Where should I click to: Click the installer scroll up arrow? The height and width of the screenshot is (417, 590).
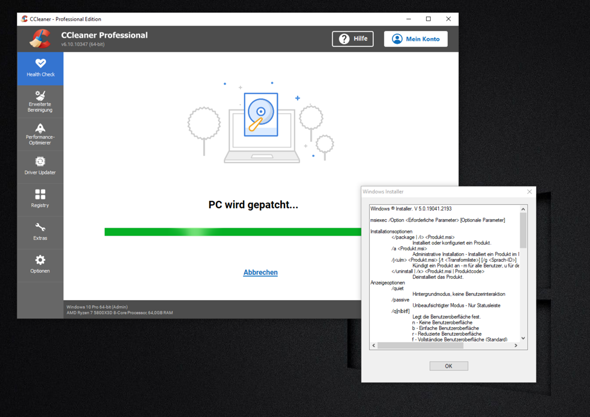point(523,209)
